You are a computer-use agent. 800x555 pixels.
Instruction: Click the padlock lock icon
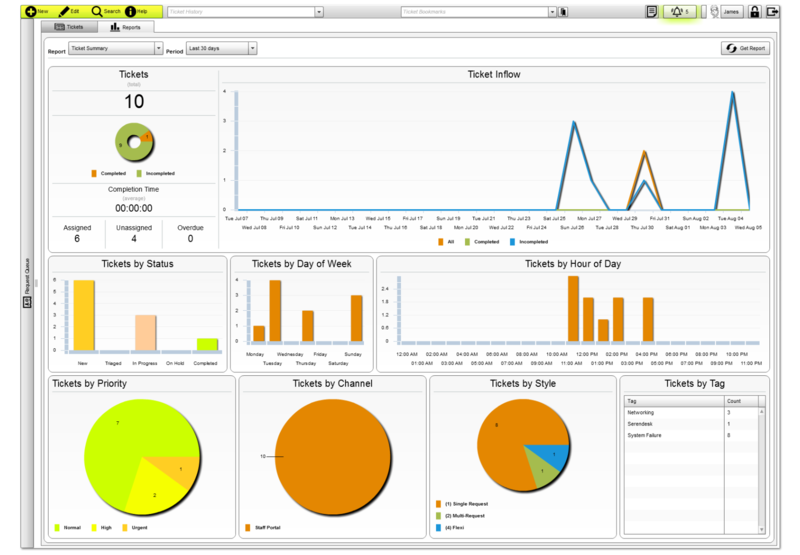point(755,11)
